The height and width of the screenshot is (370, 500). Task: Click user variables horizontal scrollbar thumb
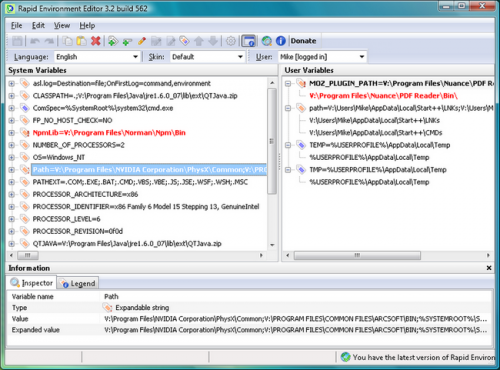[357, 255]
